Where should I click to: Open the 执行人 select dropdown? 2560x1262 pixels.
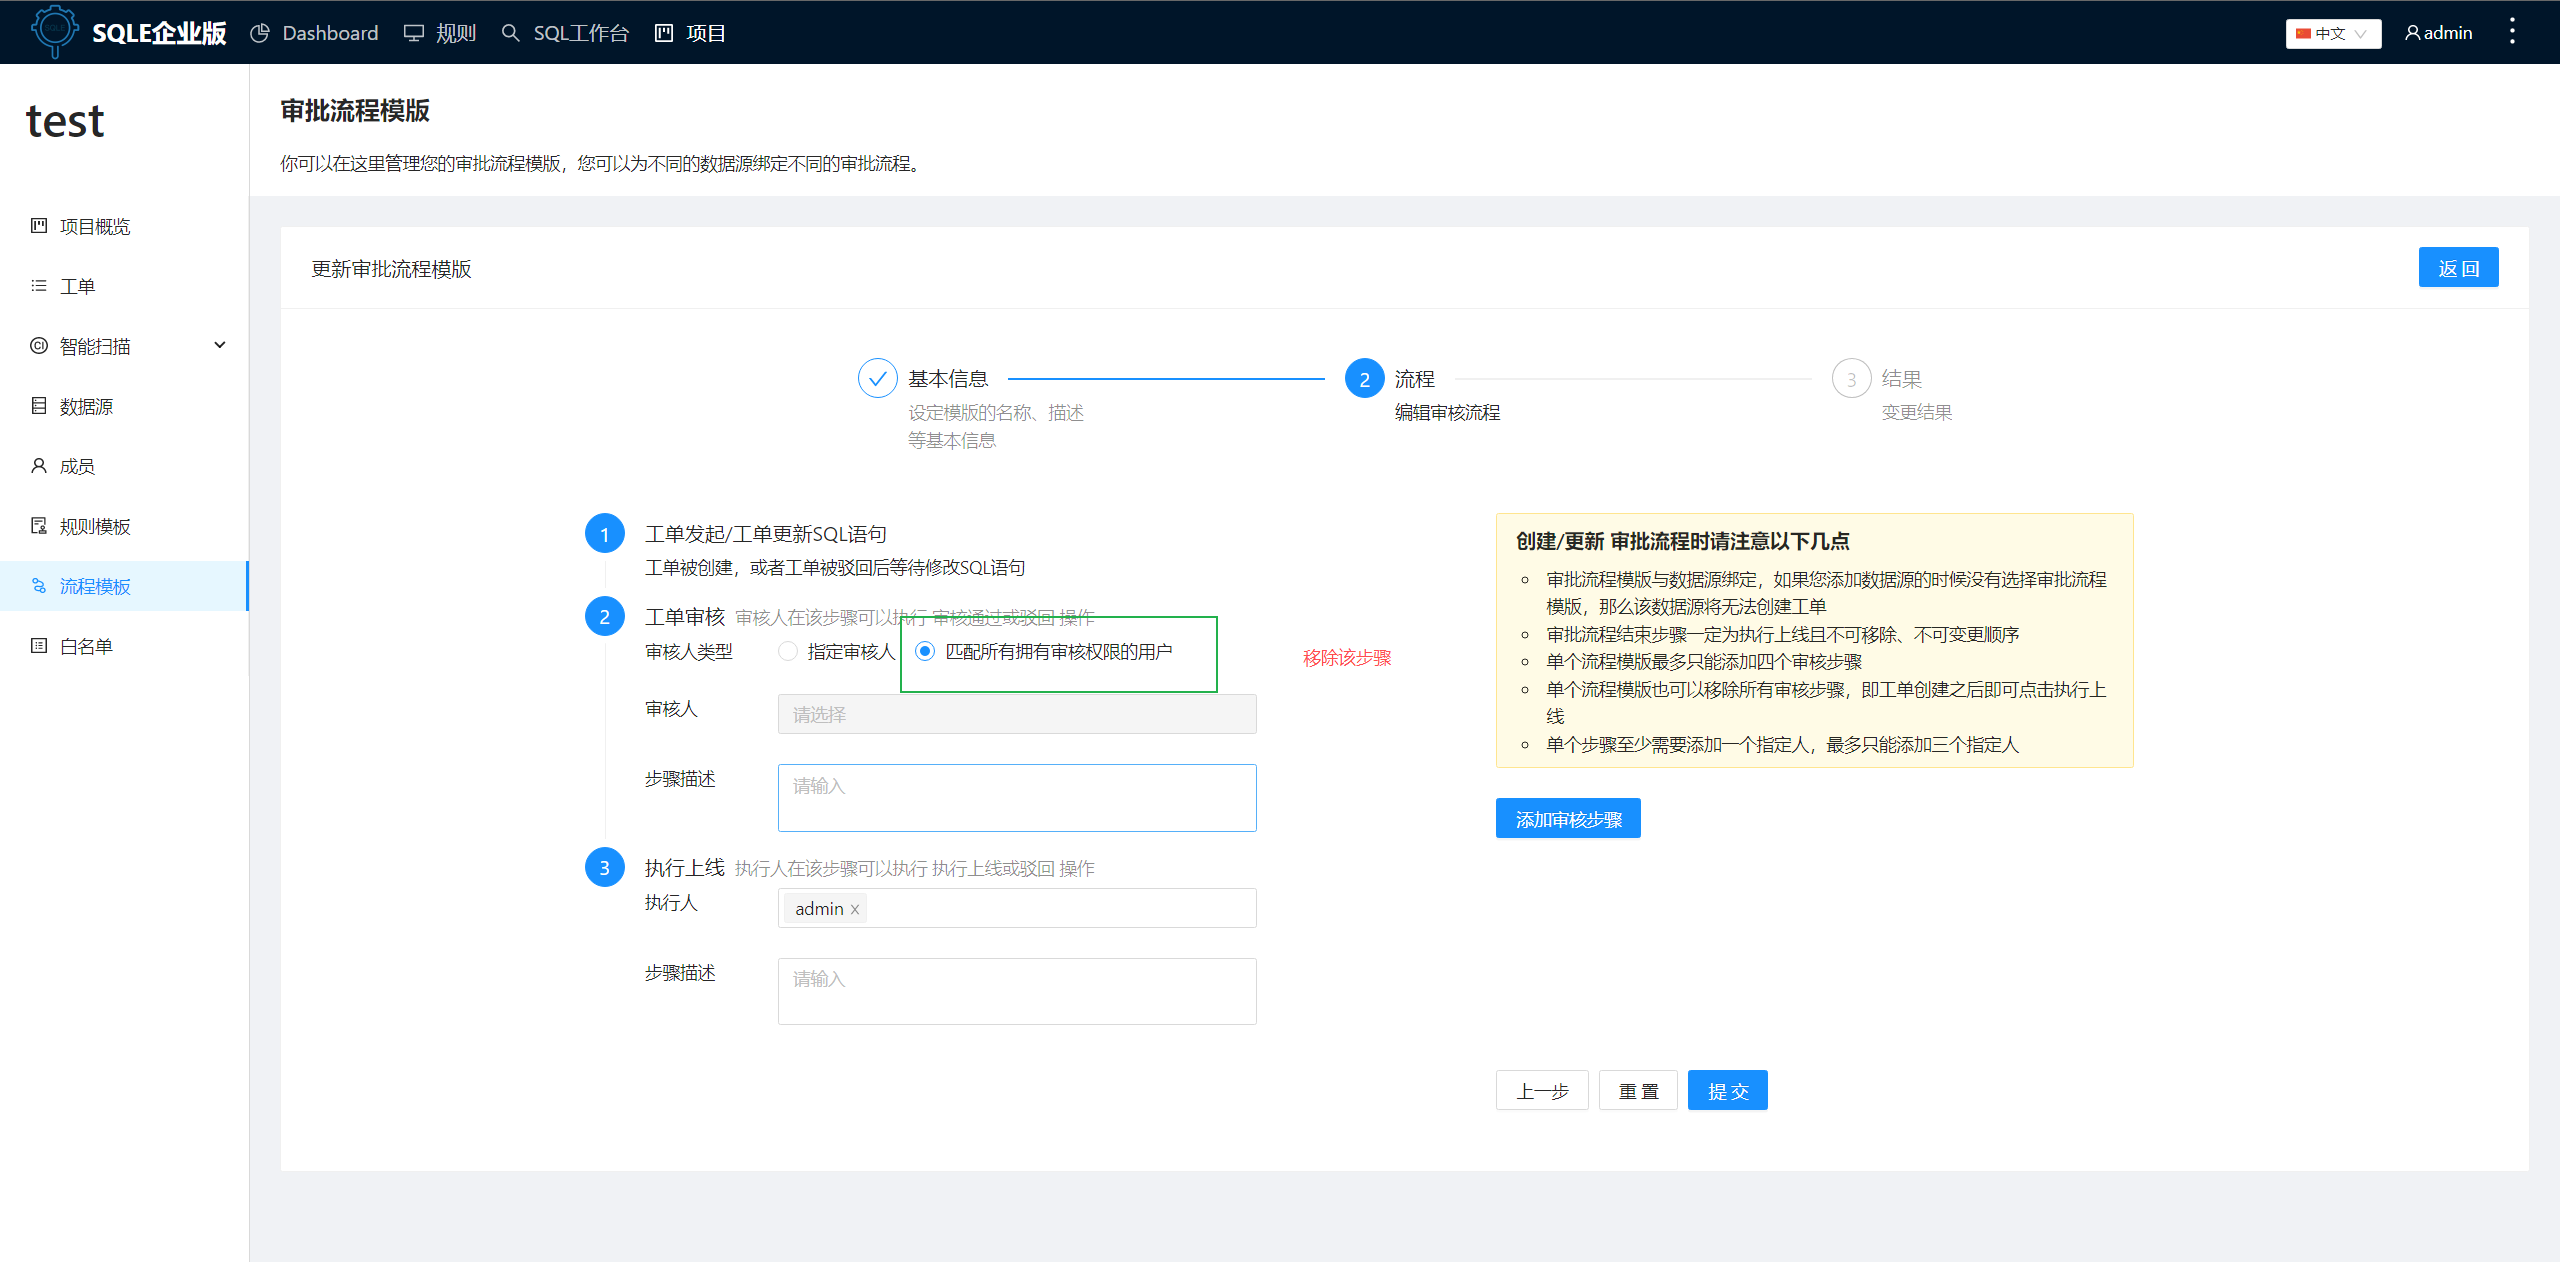click(1017, 908)
